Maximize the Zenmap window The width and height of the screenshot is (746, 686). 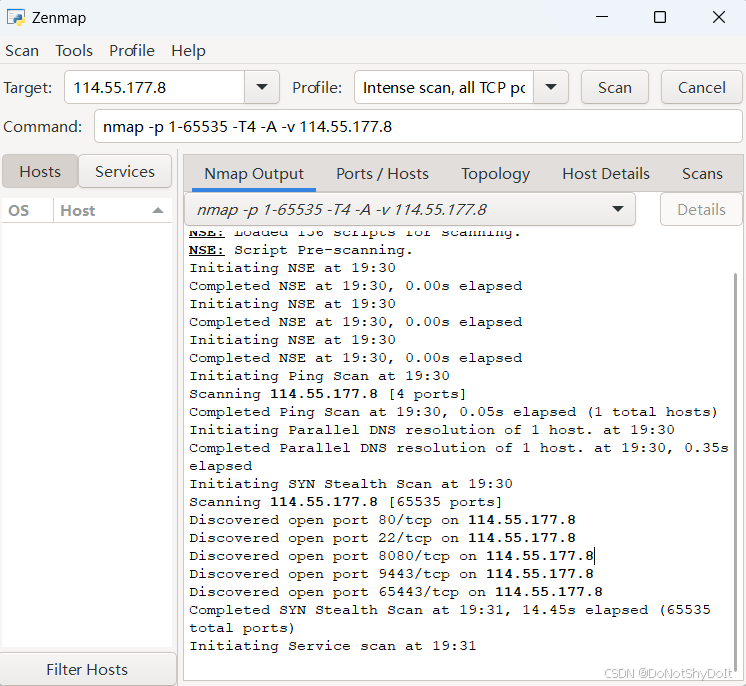660,17
